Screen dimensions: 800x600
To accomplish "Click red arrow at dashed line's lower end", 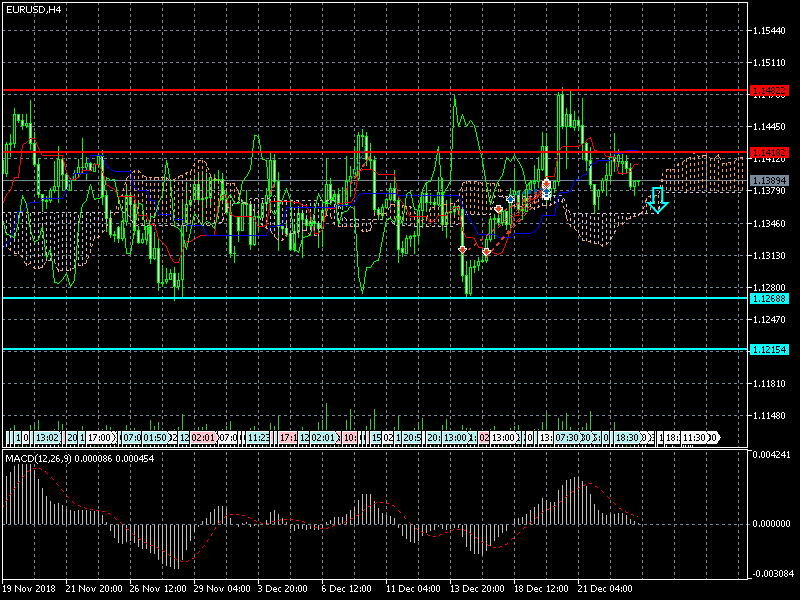I will [486, 252].
